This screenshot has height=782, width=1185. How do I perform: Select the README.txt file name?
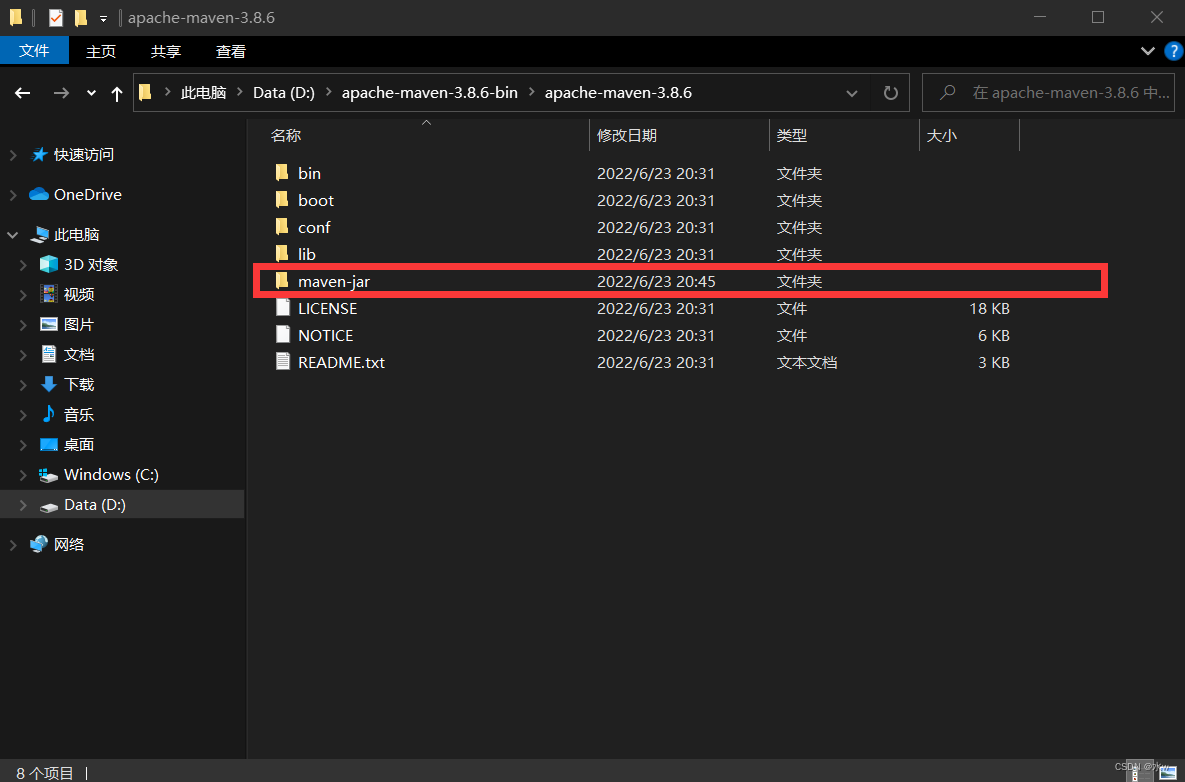pos(341,362)
